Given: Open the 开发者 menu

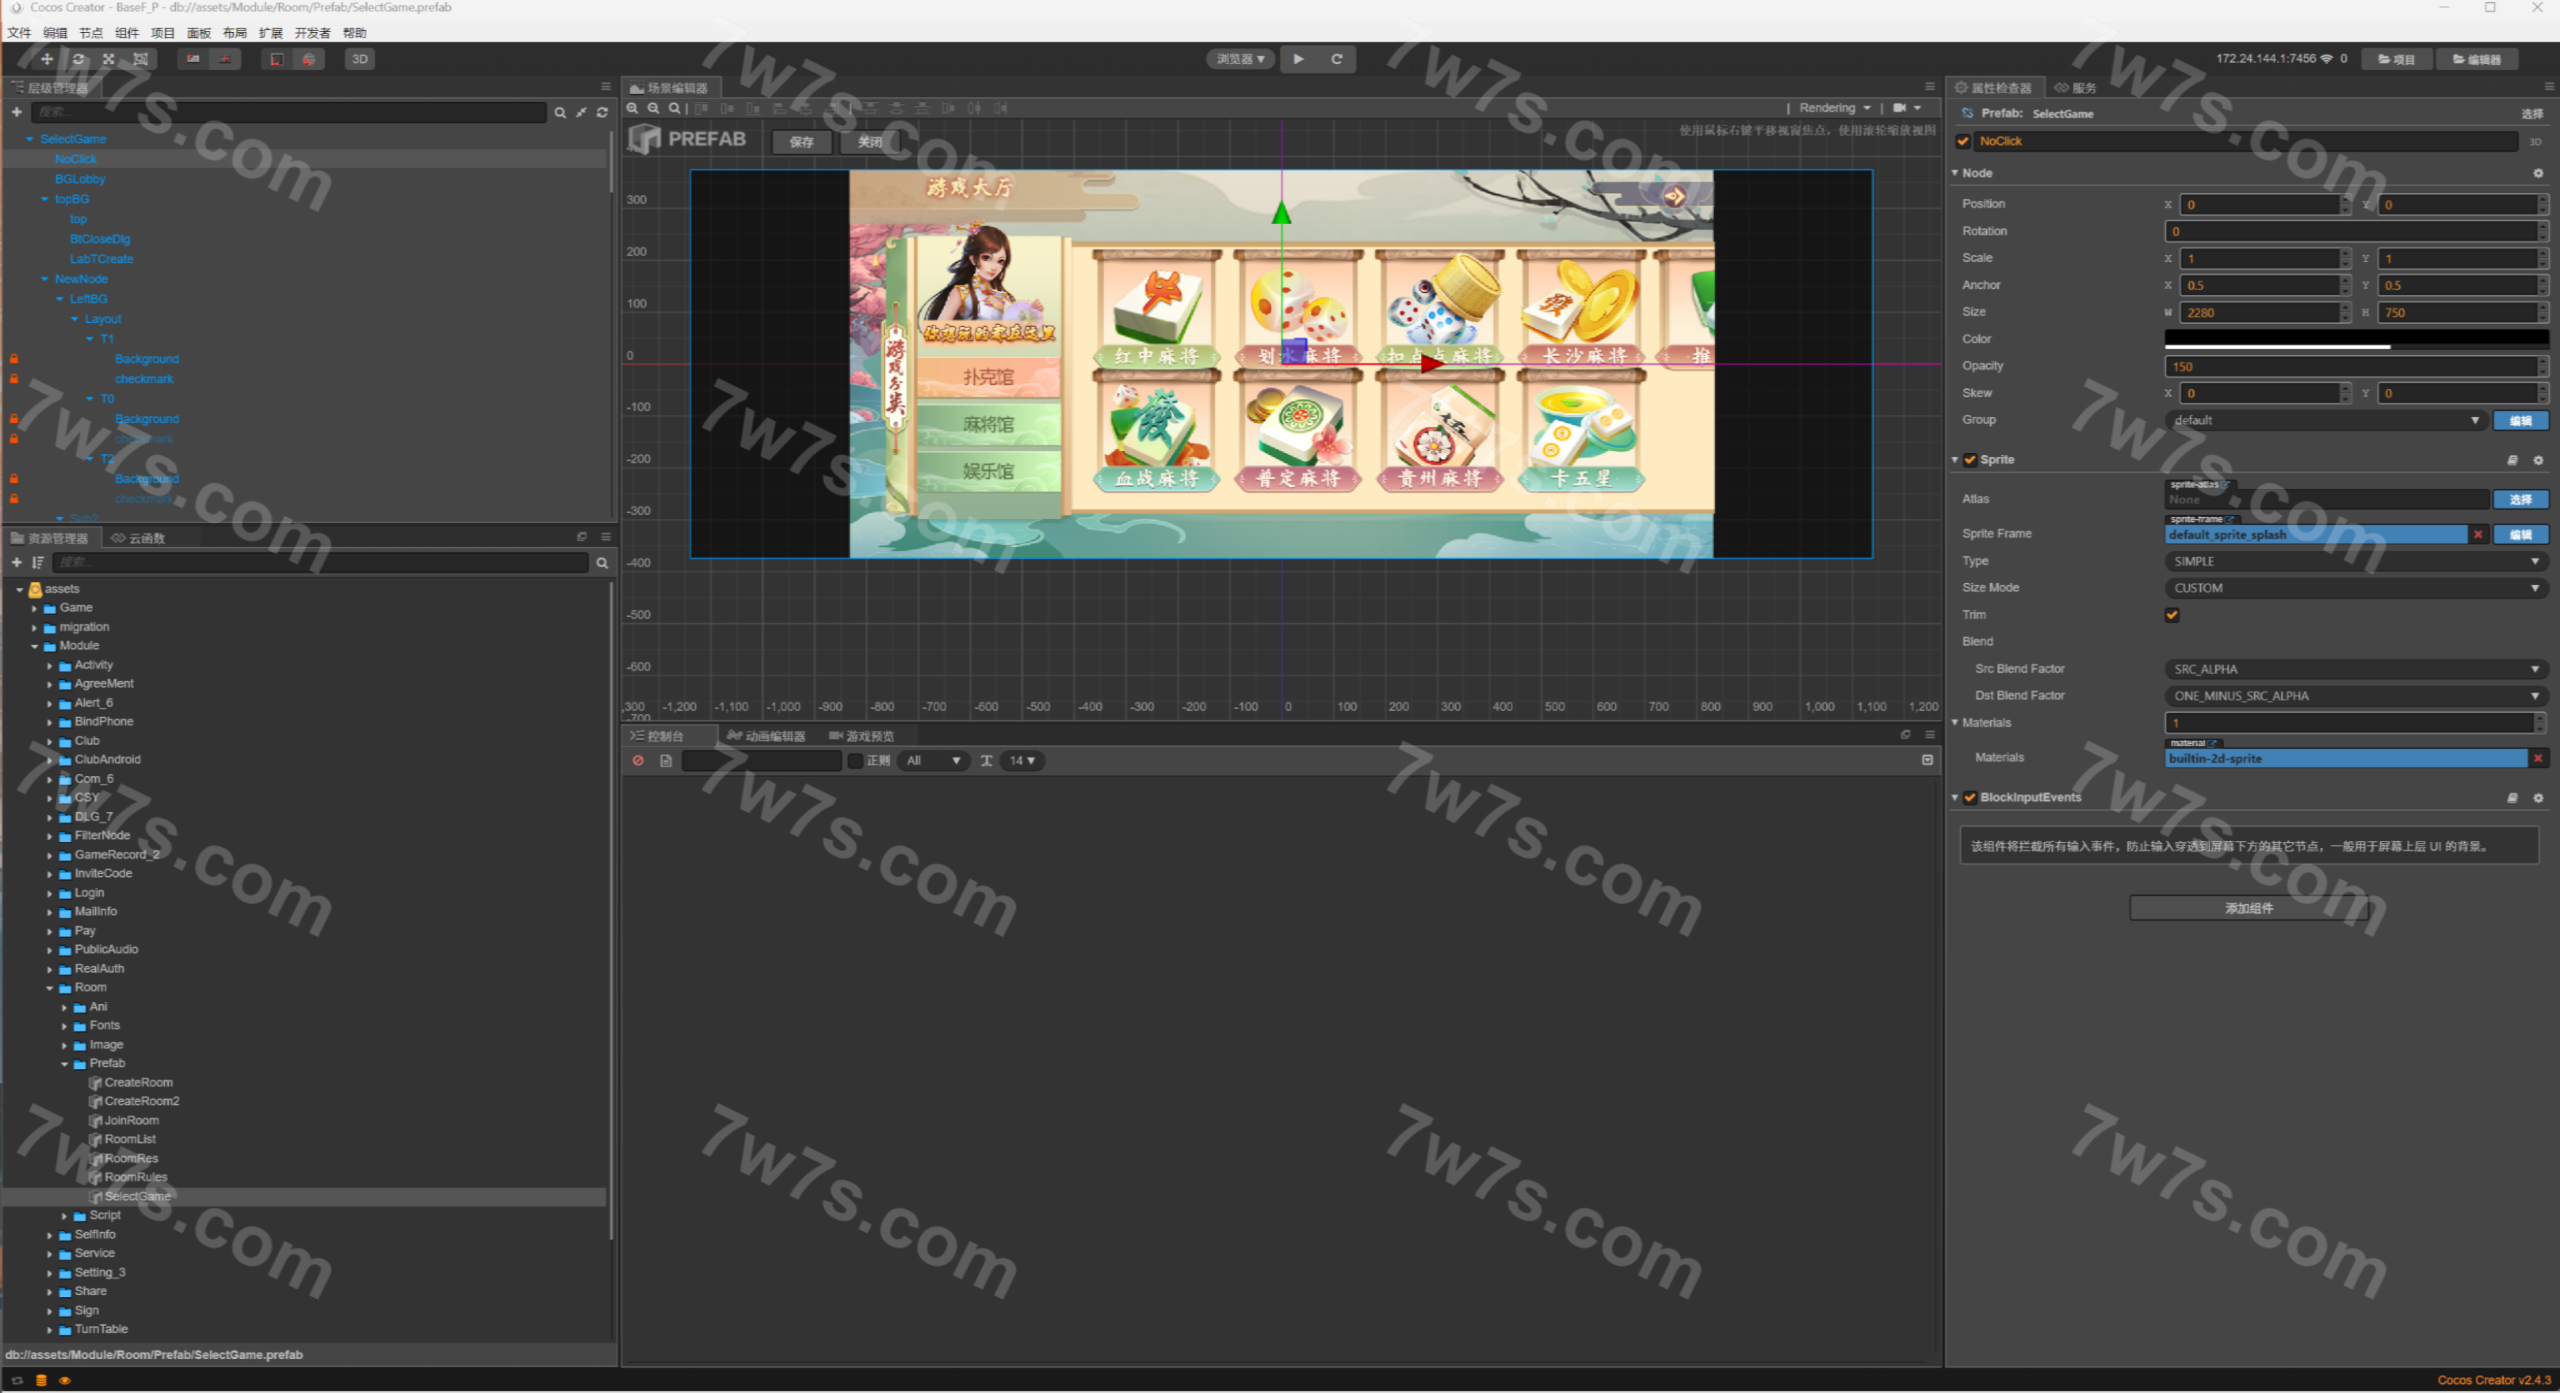Looking at the screenshot, I should click(x=313, y=33).
